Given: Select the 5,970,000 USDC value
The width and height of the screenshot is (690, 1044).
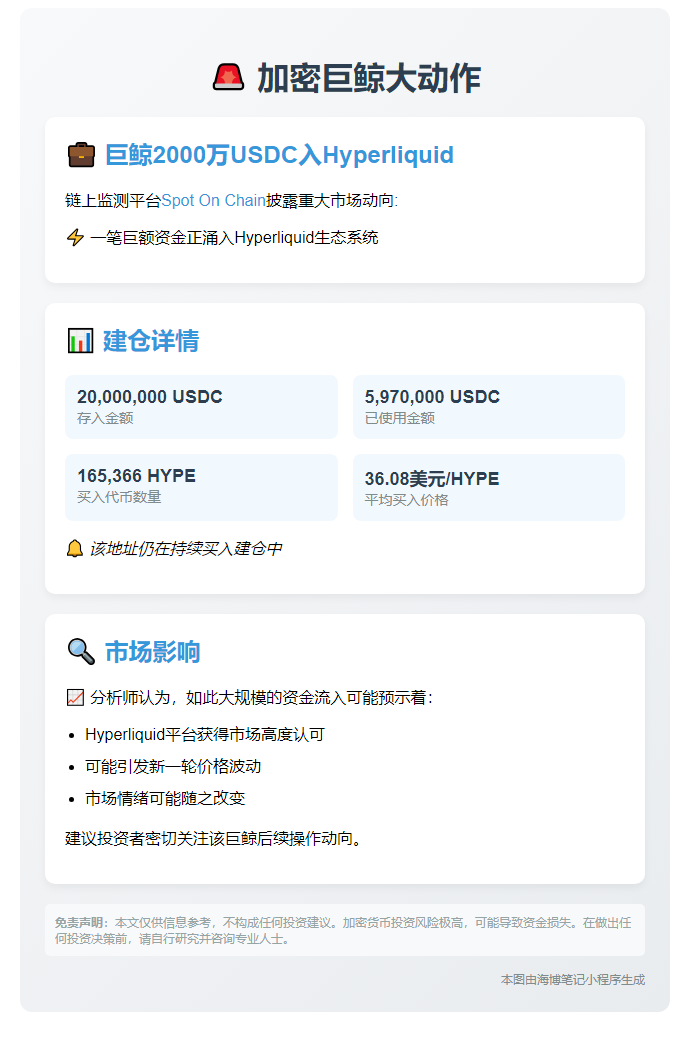Looking at the screenshot, I should [432, 397].
